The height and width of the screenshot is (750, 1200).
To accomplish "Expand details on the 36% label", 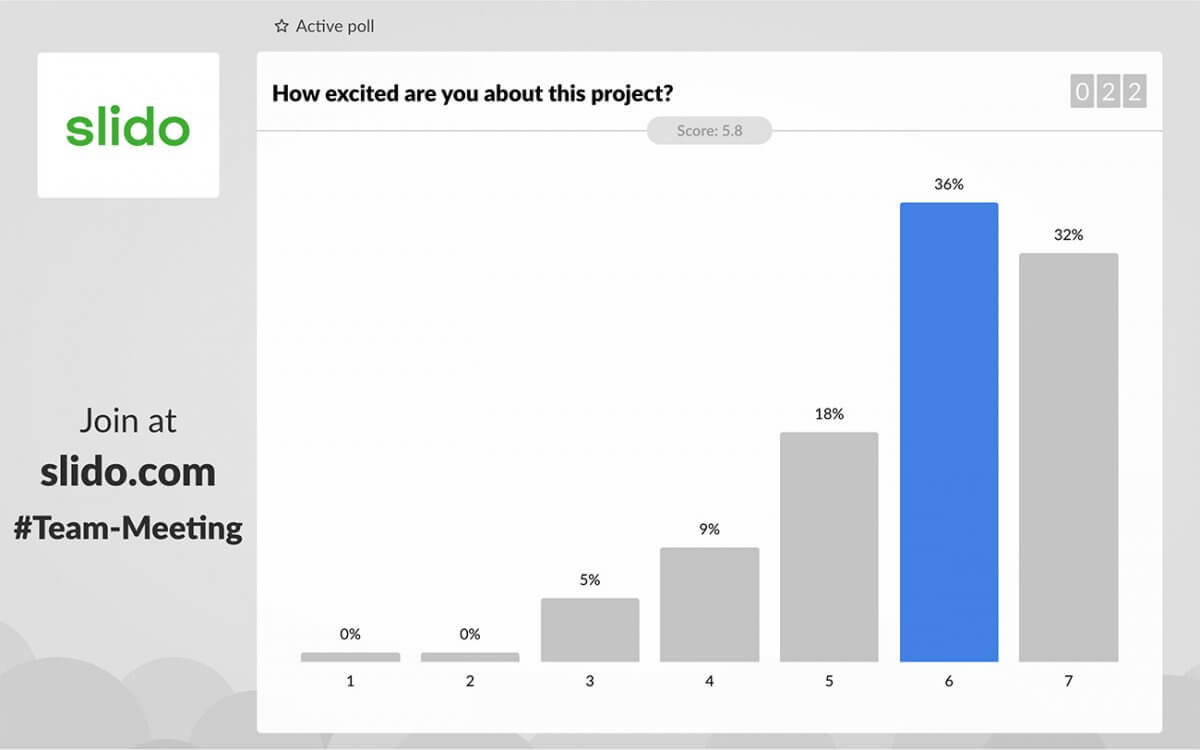I will 949,184.
